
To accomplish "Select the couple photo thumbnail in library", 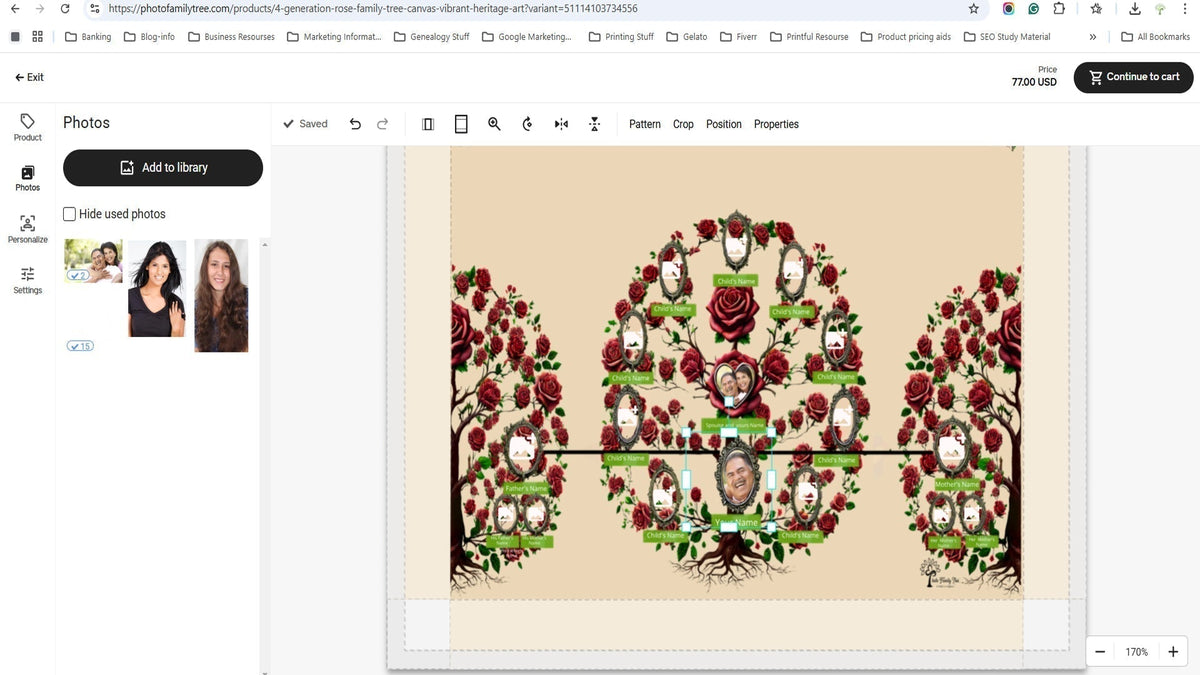I will coord(93,261).
